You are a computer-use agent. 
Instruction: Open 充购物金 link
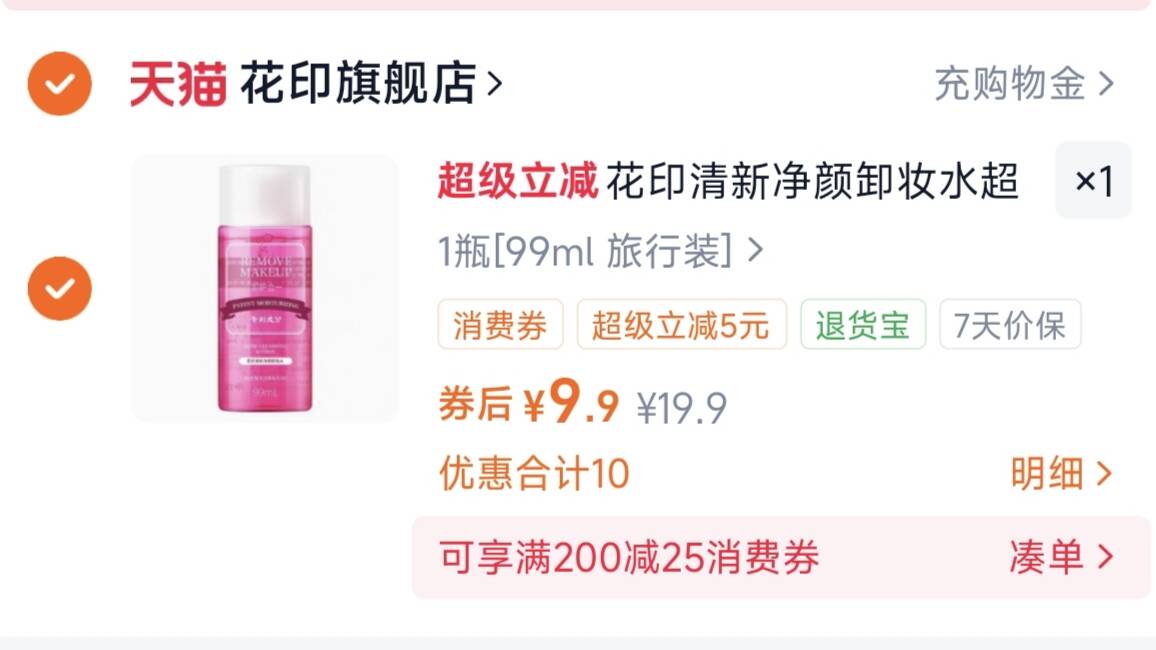(x=1010, y=83)
